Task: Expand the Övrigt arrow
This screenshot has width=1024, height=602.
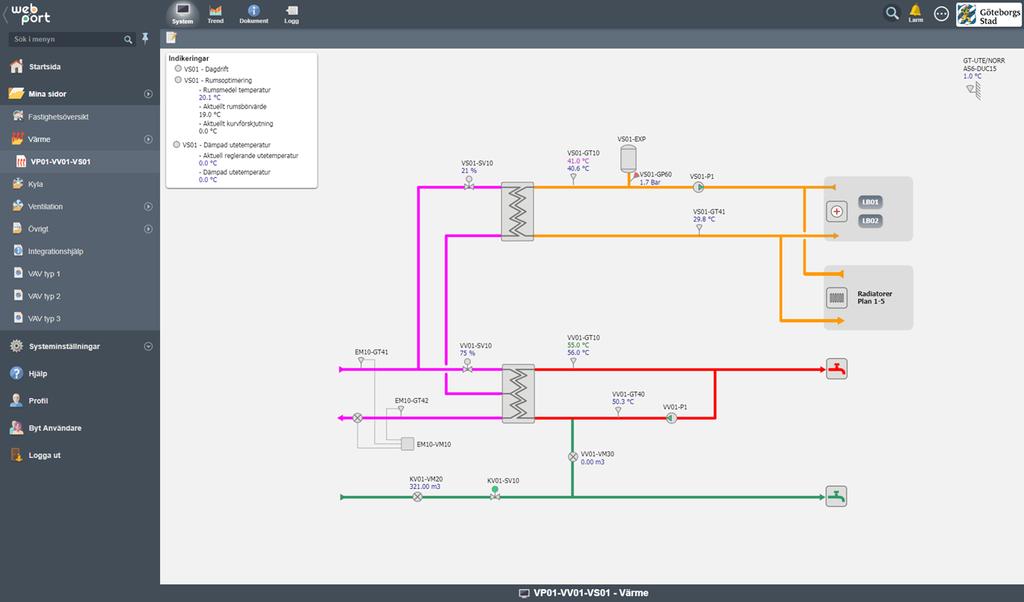Action: pos(148,229)
